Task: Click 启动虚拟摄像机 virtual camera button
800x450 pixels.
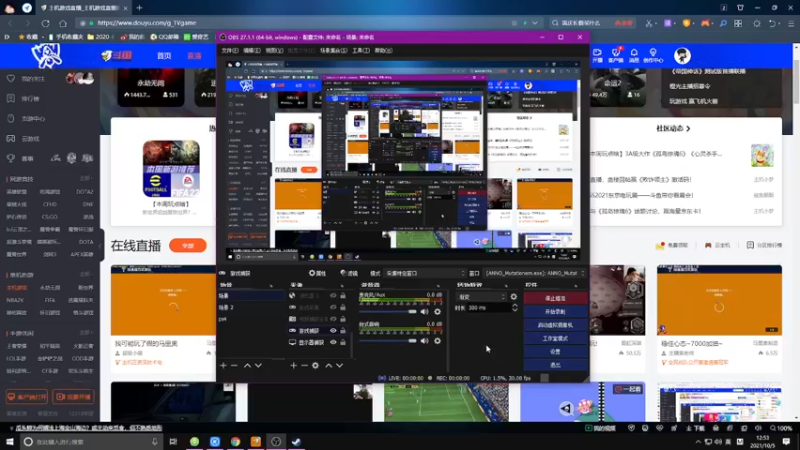Action: pyautogui.click(x=555, y=324)
